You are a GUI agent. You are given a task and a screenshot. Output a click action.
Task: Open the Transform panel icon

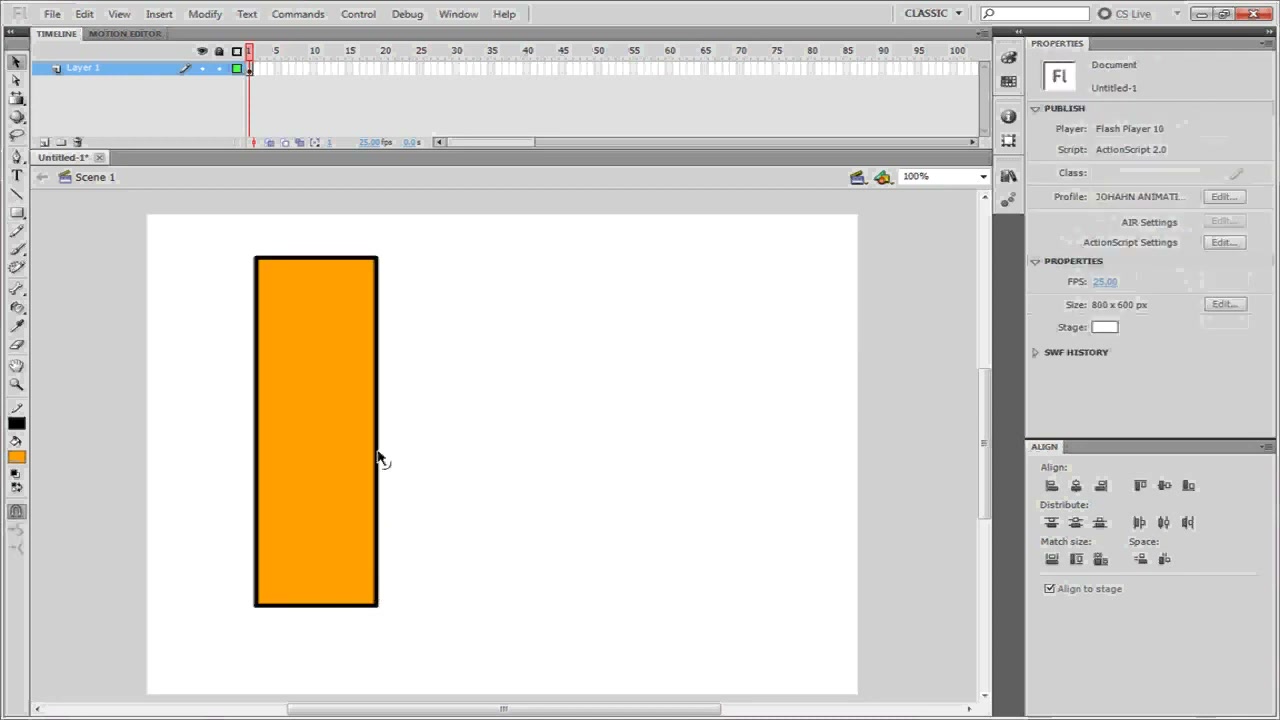pos(1008,141)
